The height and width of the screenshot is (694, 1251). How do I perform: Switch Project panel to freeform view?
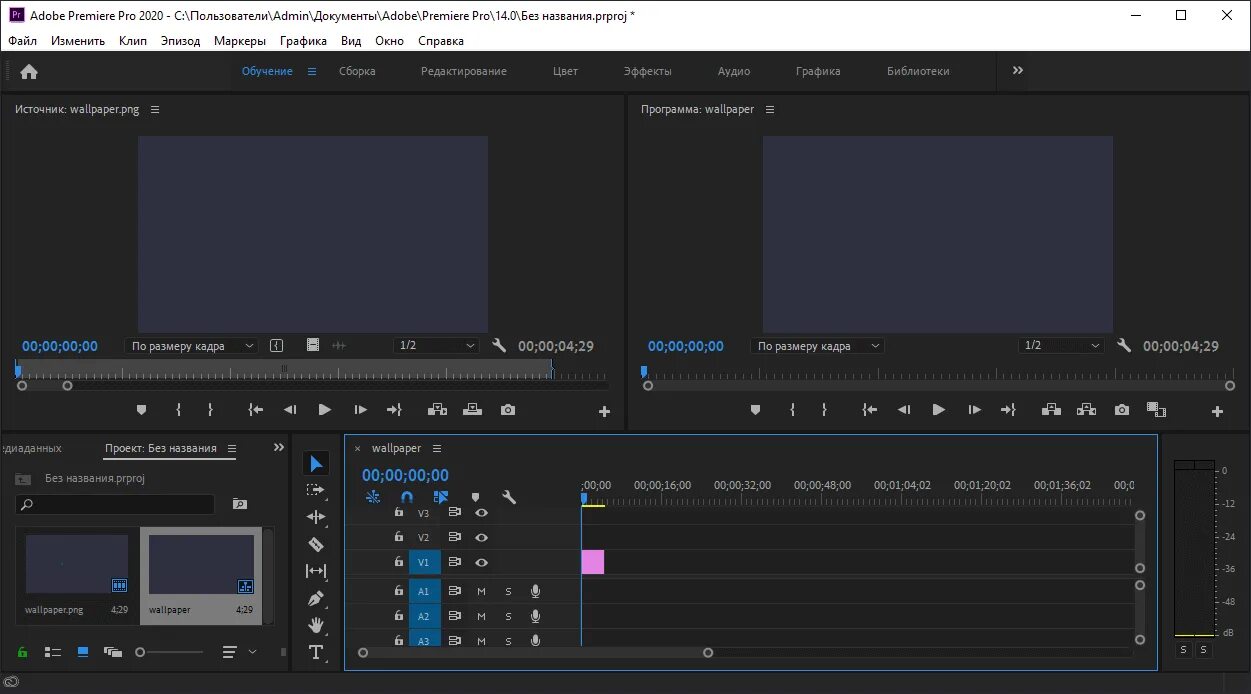pyautogui.click(x=112, y=652)
